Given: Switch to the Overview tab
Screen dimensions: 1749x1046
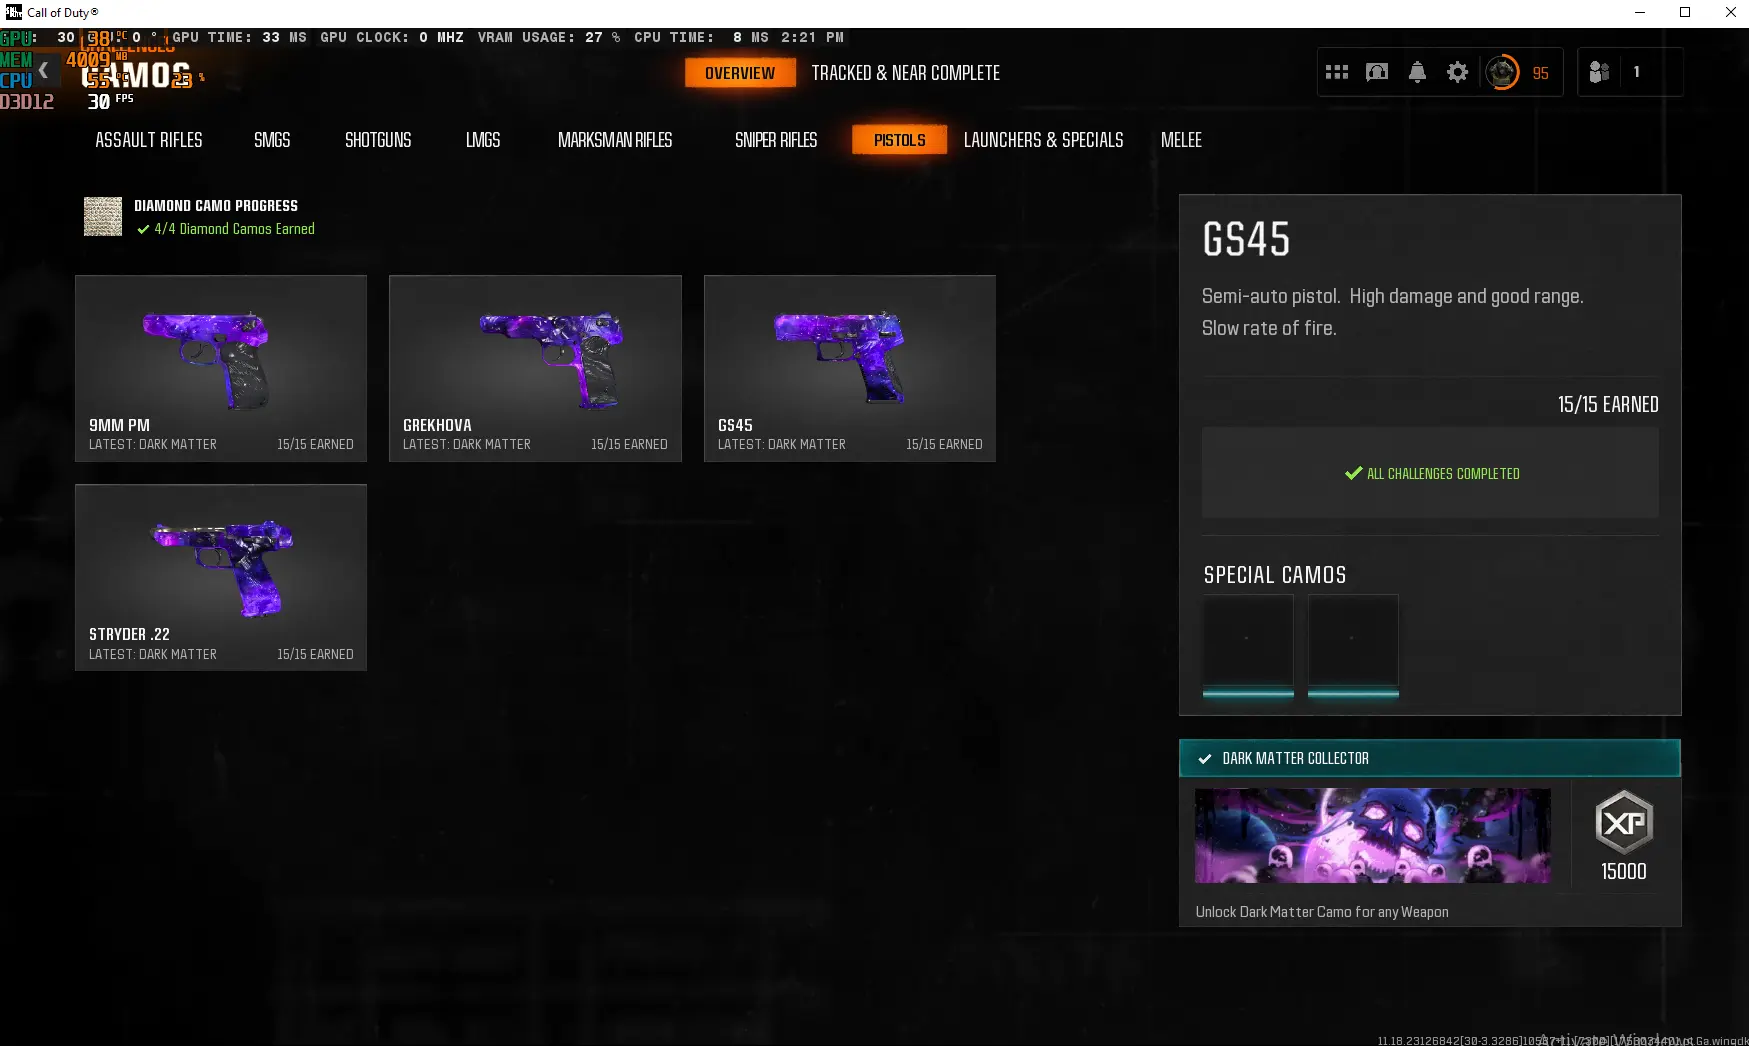Looking at the screenshot, I should click(x=740, y=73).
